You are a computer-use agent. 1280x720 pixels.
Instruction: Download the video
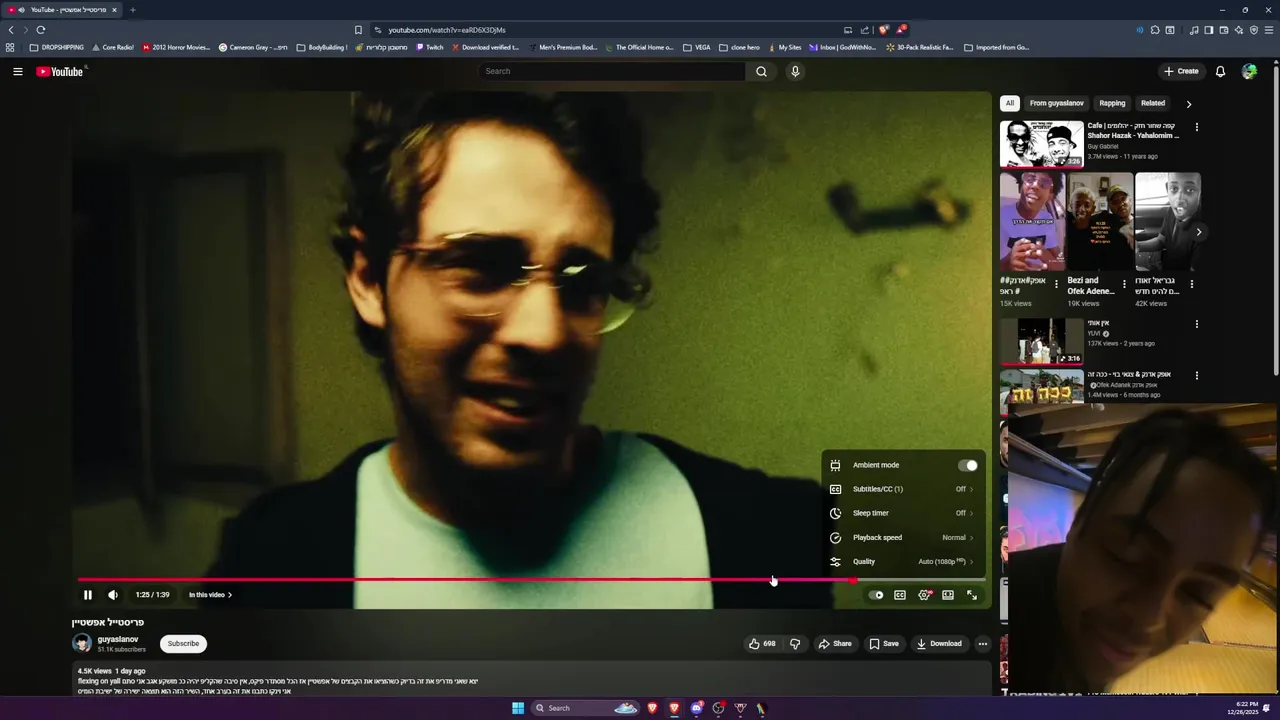(x=939, y=644)
